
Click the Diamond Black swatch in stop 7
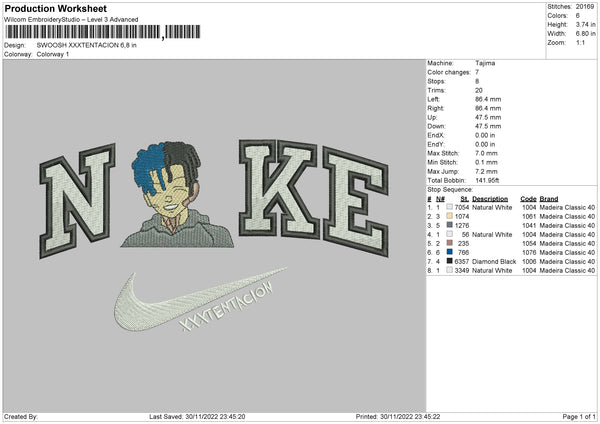[x=450, y=261]
